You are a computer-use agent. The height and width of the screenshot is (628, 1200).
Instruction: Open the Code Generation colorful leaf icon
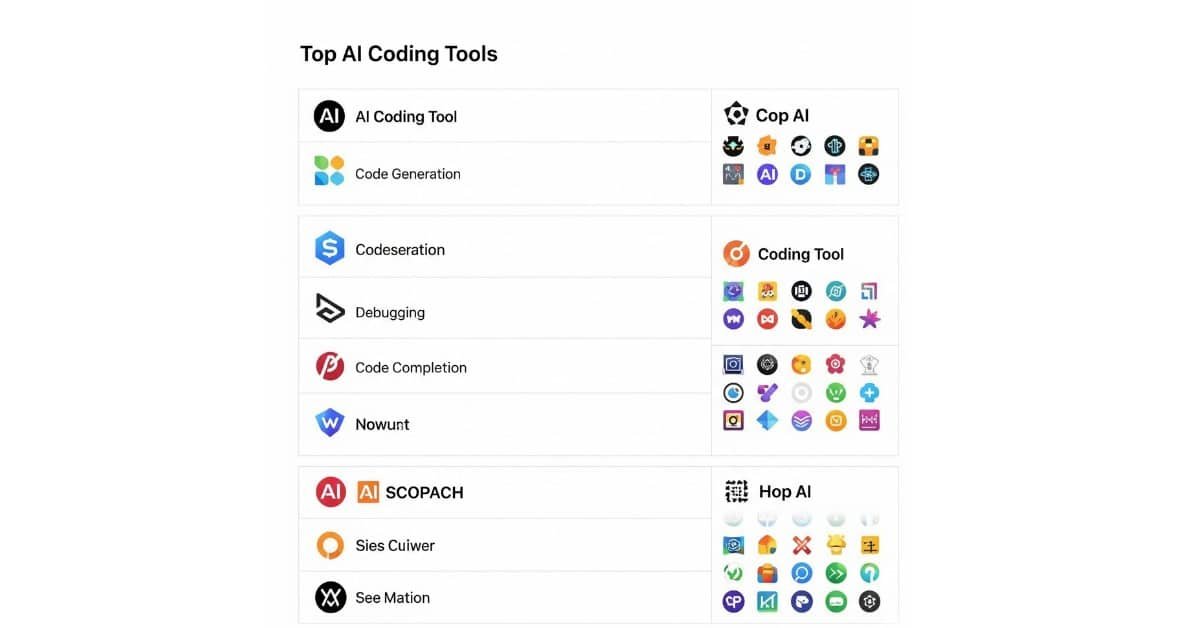pos(329,171)
